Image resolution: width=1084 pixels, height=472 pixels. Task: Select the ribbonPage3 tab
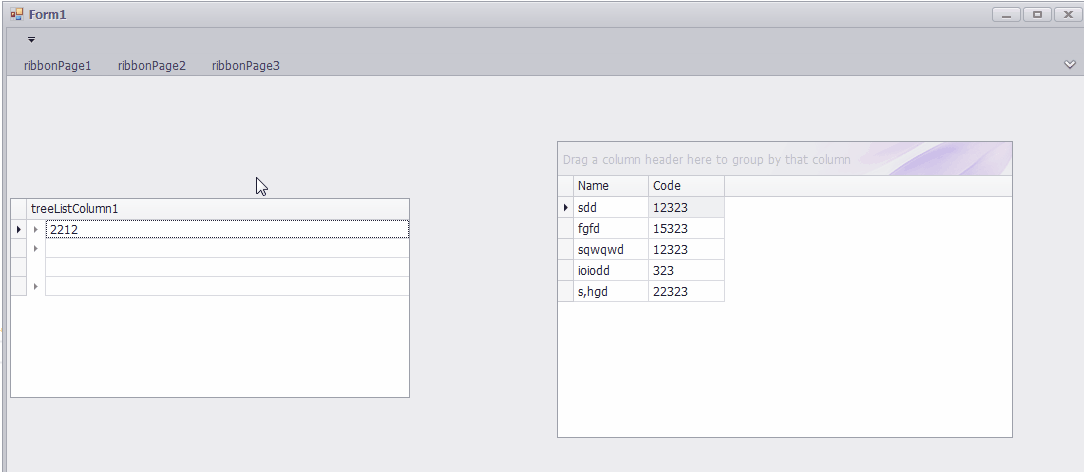point(245,66)
